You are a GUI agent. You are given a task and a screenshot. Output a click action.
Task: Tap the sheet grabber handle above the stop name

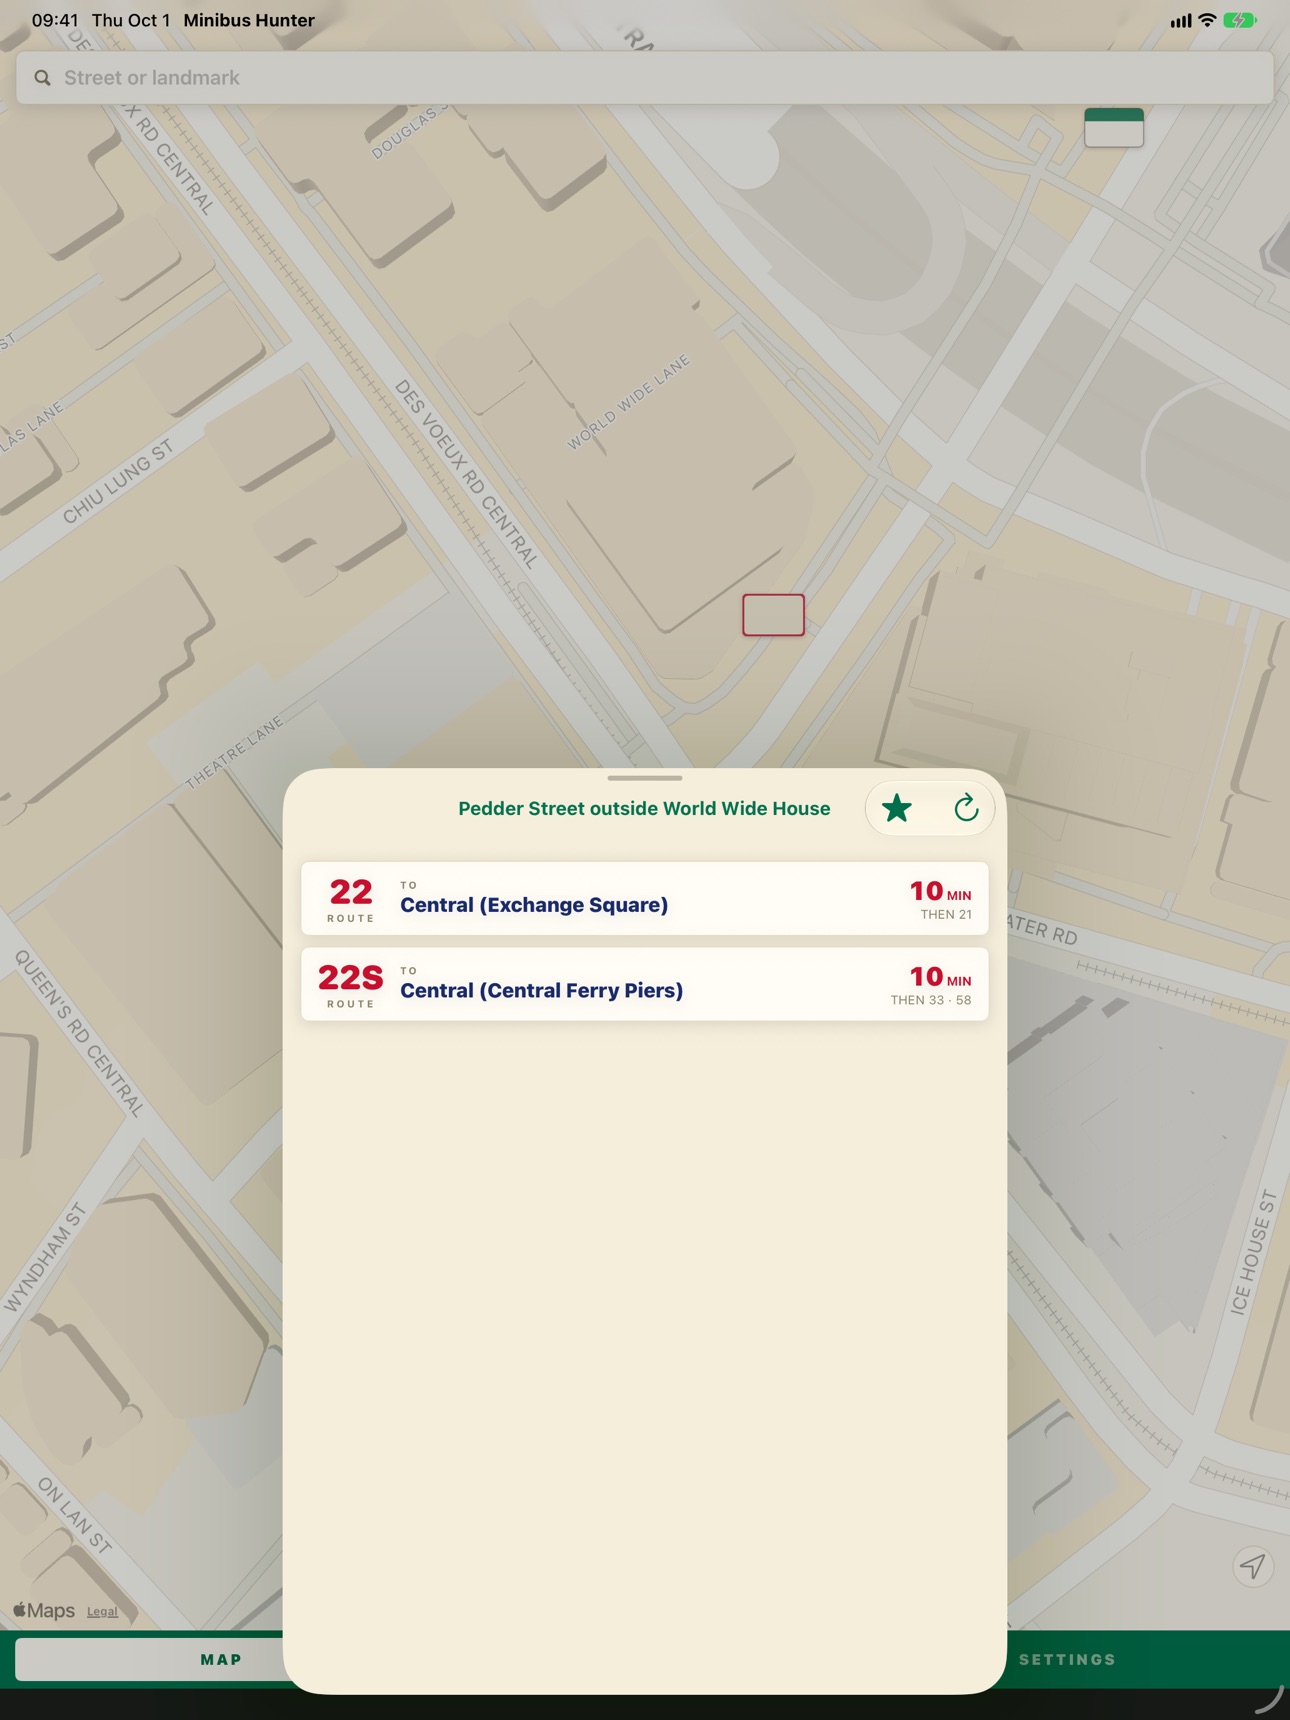point(645,778)
